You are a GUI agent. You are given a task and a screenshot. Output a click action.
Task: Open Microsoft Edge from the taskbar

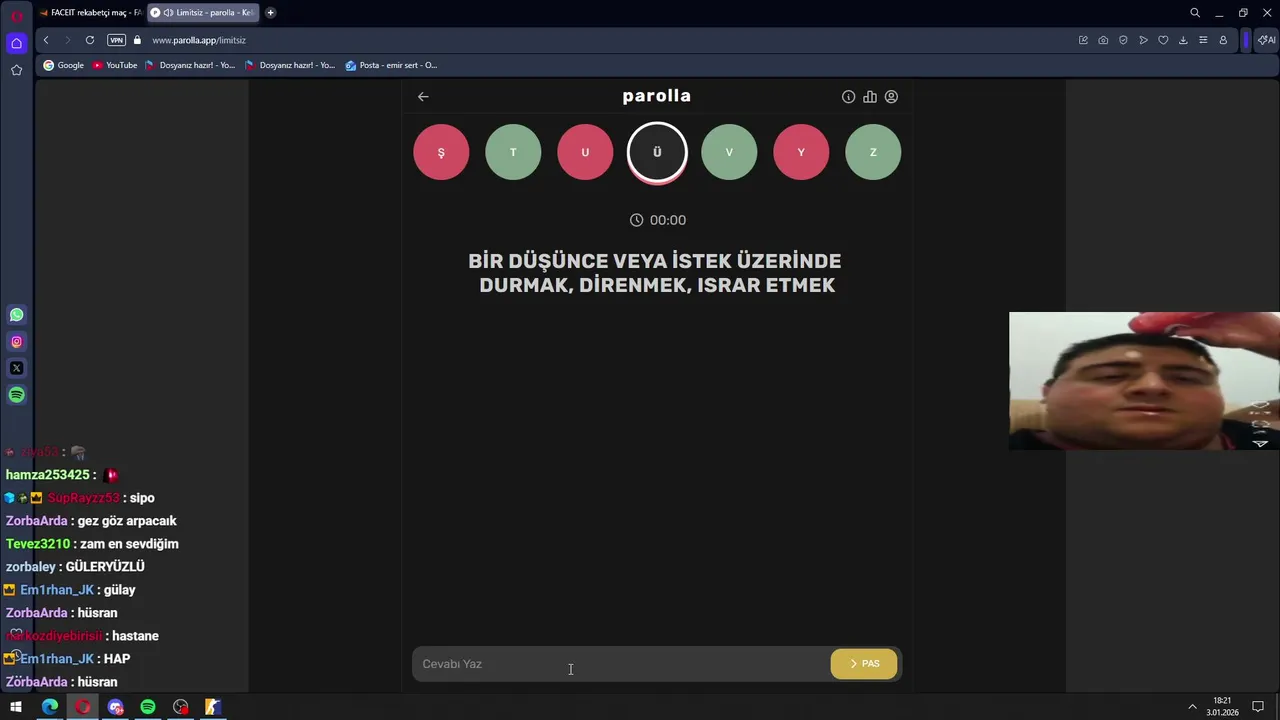pyautogui.click(x=50, y=707)
